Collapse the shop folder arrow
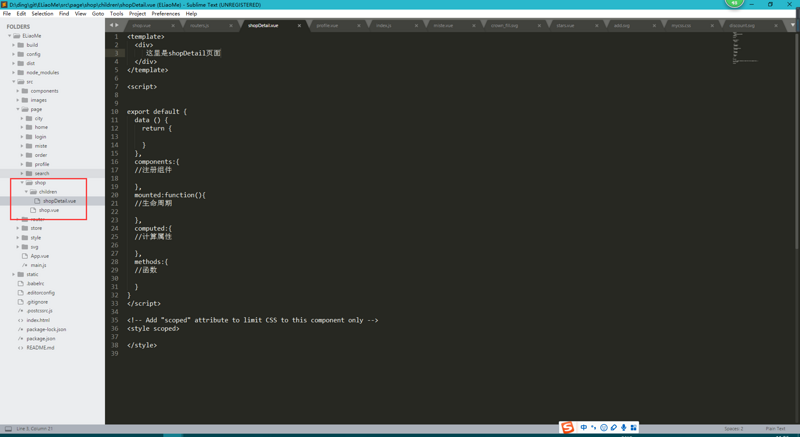This screenshot has width=800, height=437. coord(22,183)
